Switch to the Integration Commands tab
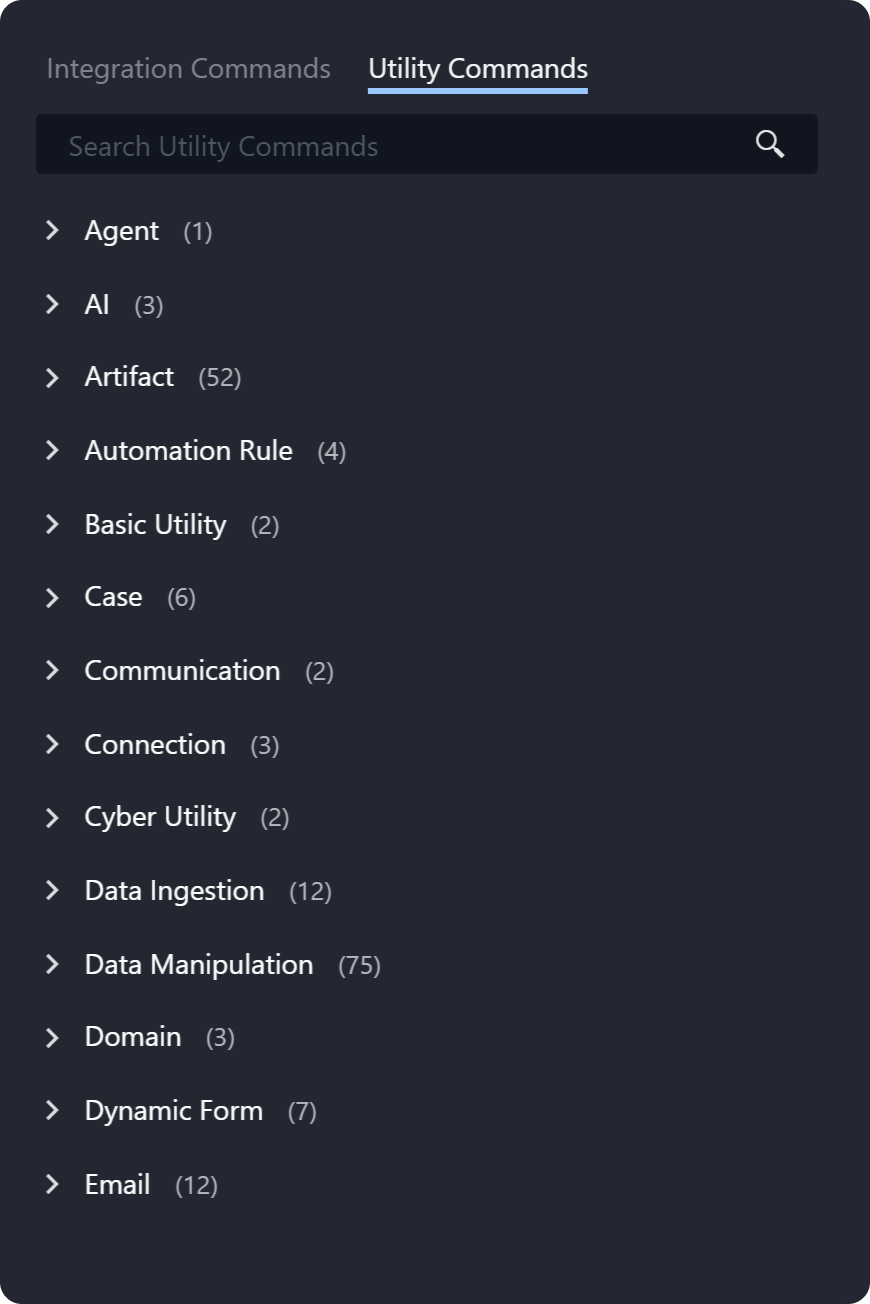The height and width of the screenshot is (1304, 870). click(187, 68)
